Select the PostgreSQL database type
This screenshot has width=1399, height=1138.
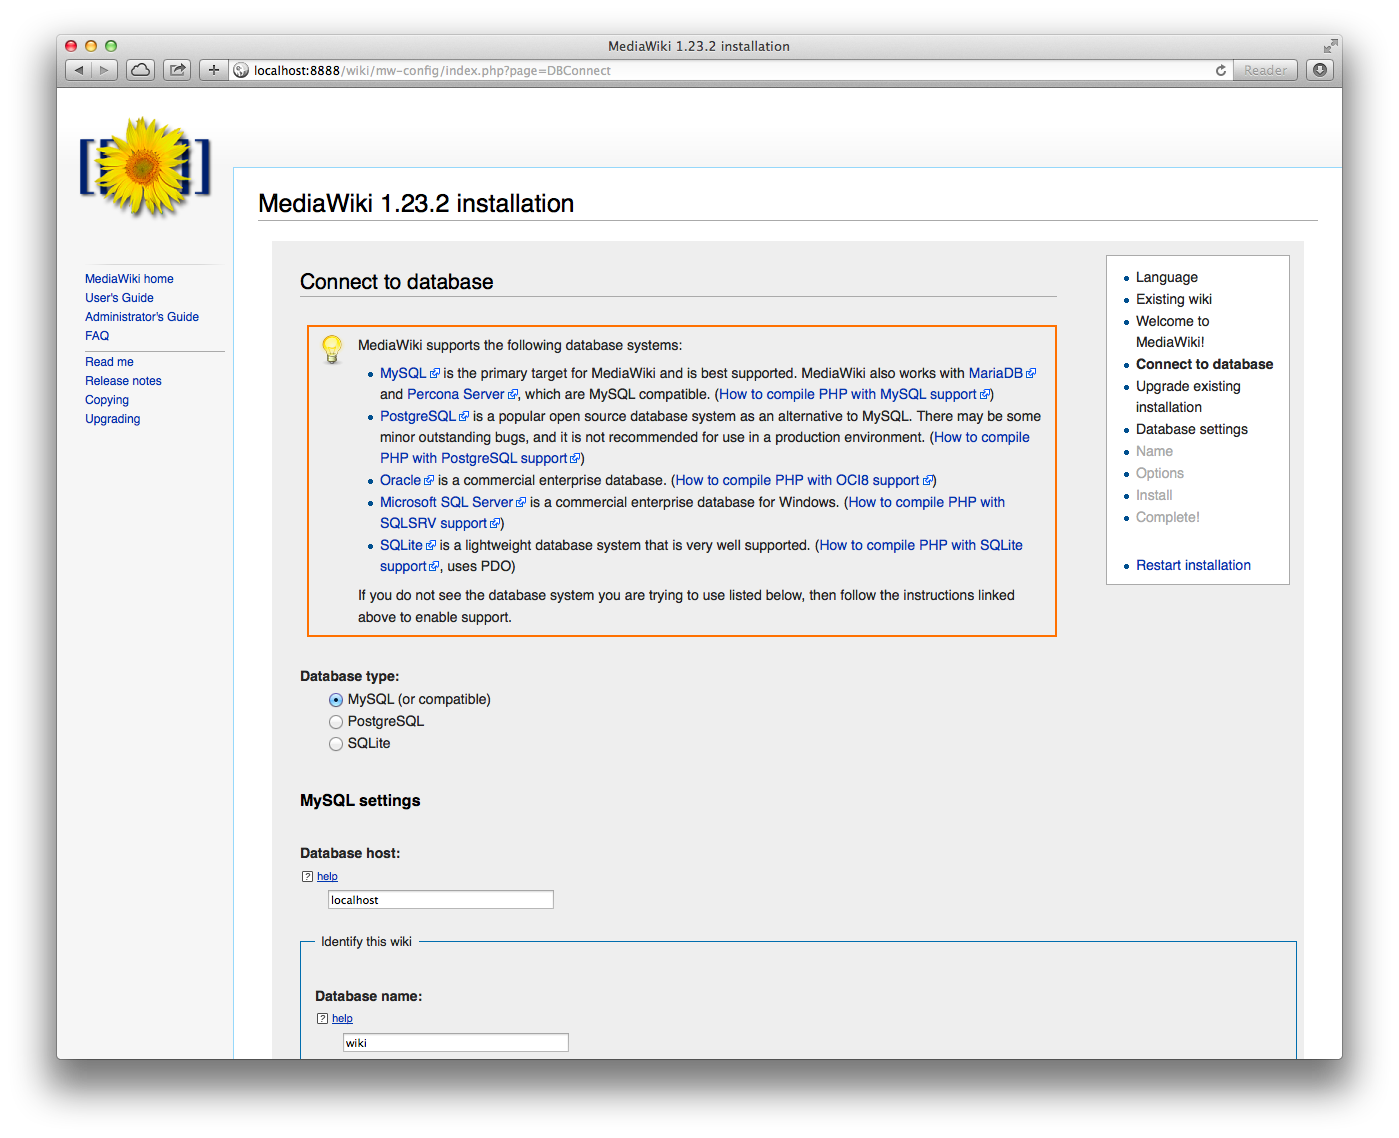tap(336, 721)
